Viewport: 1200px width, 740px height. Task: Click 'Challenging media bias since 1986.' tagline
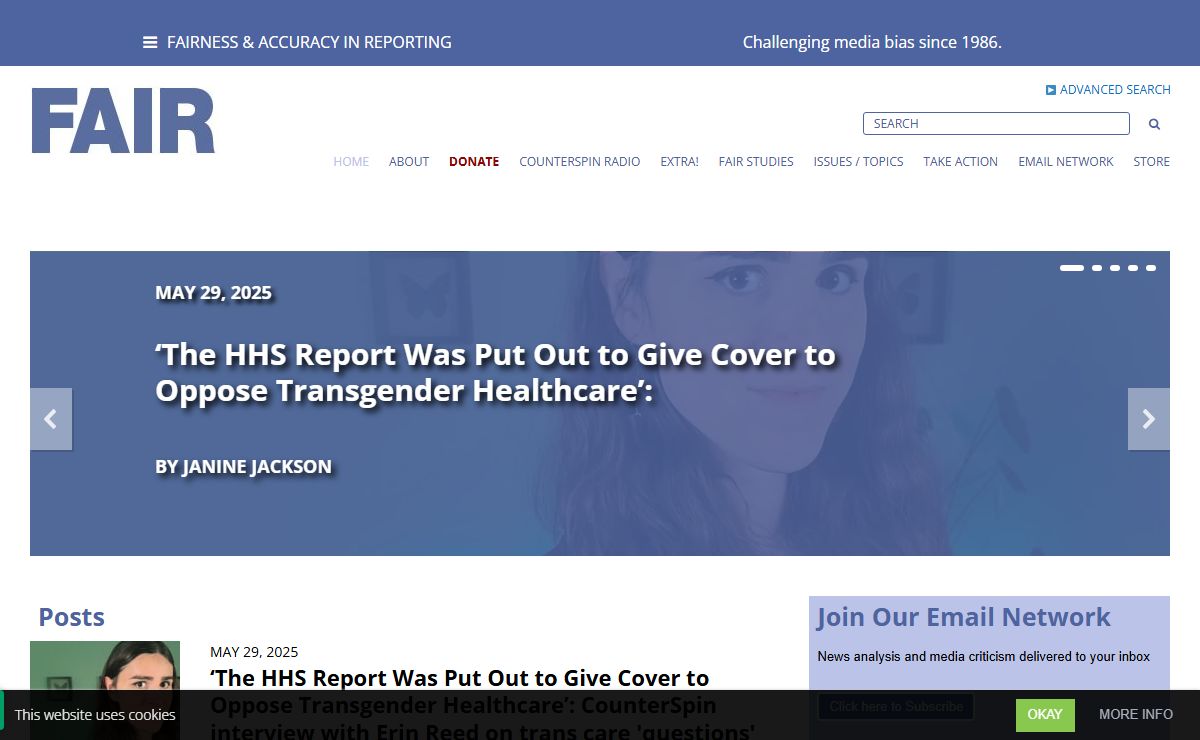coord(872,42)
